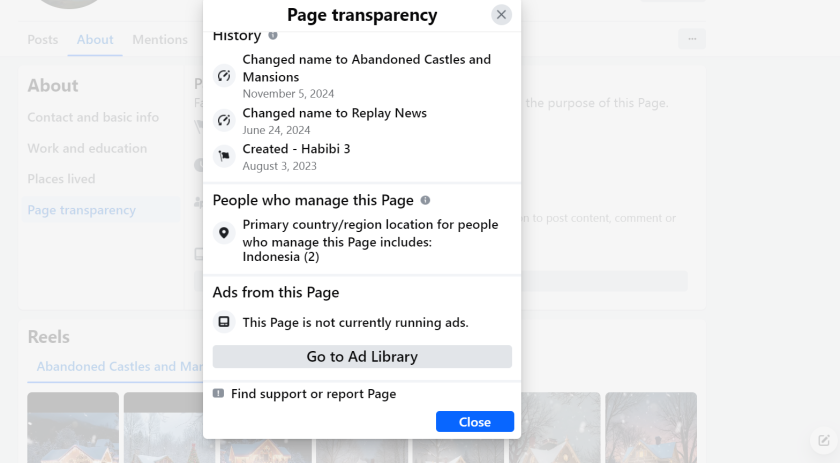
Task: Select the About tab
Action: (95, 40)
